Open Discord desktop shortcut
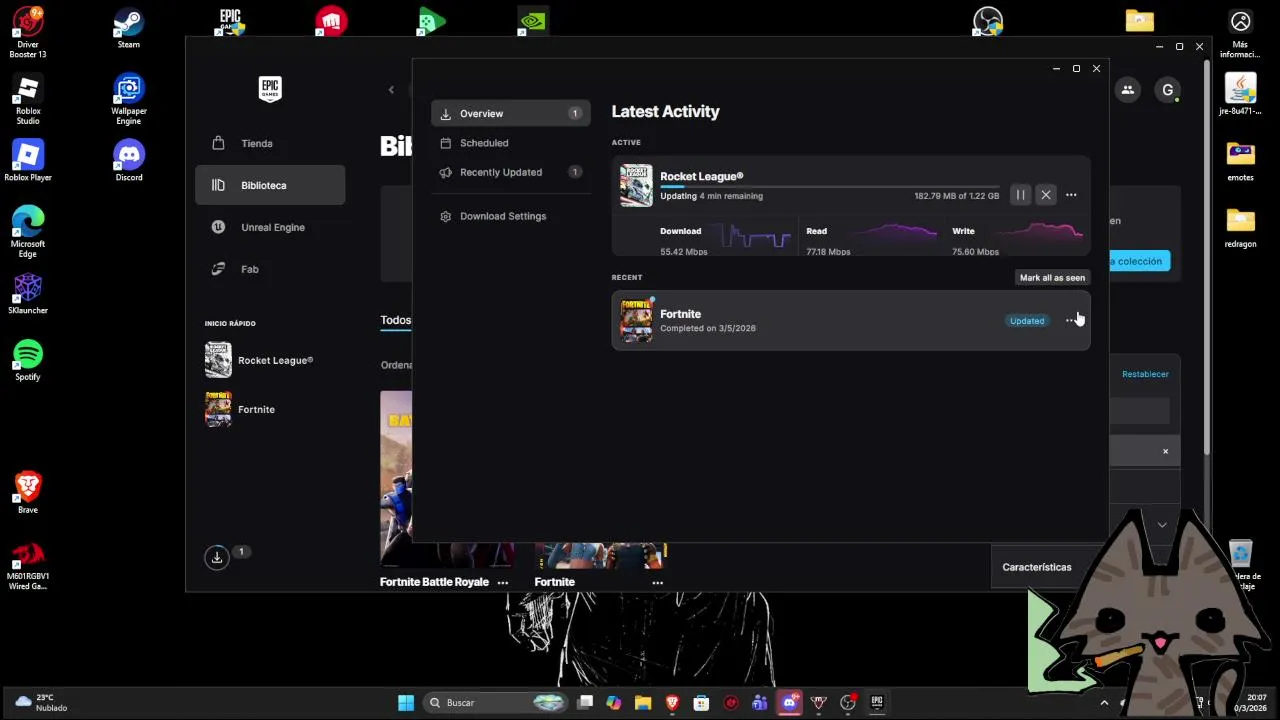1280x720 pixels. [129, 162]
